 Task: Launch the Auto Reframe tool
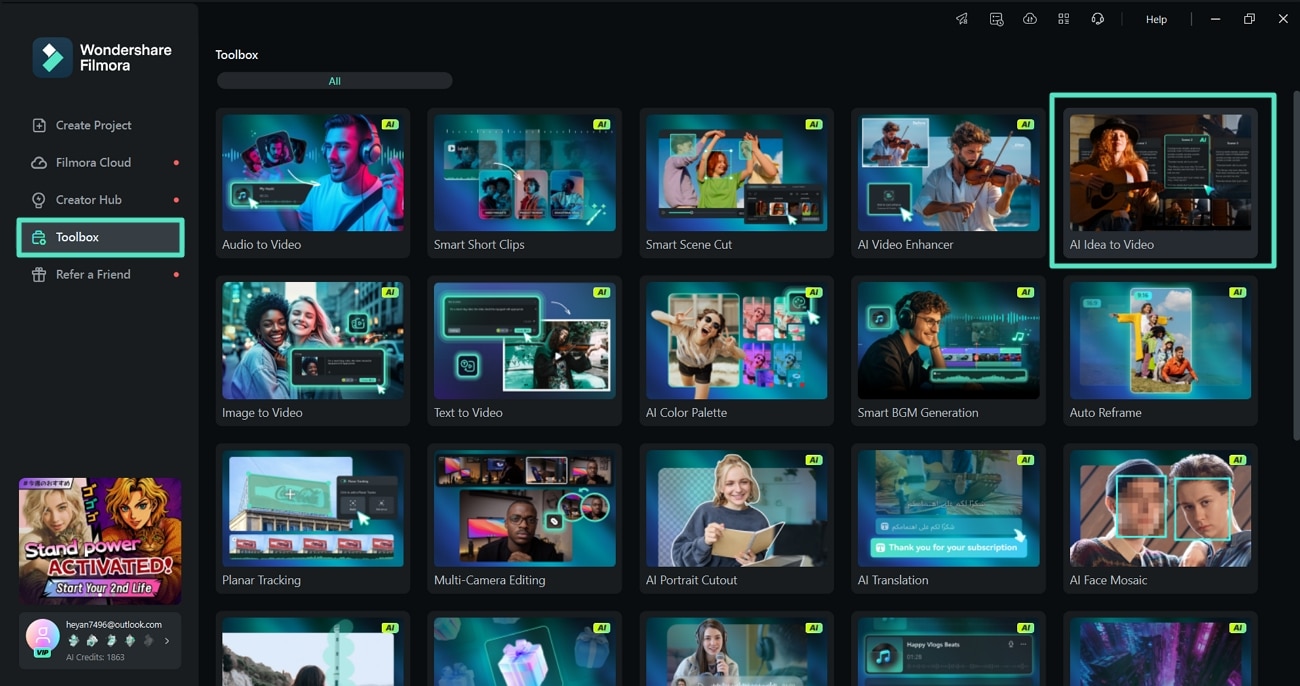coord(1160,351)
